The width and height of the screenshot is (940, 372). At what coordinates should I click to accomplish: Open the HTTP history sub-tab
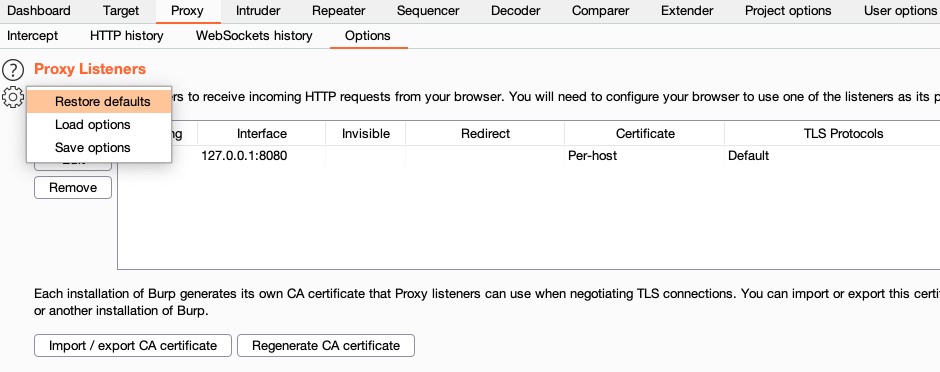click(x=126, y=36)
